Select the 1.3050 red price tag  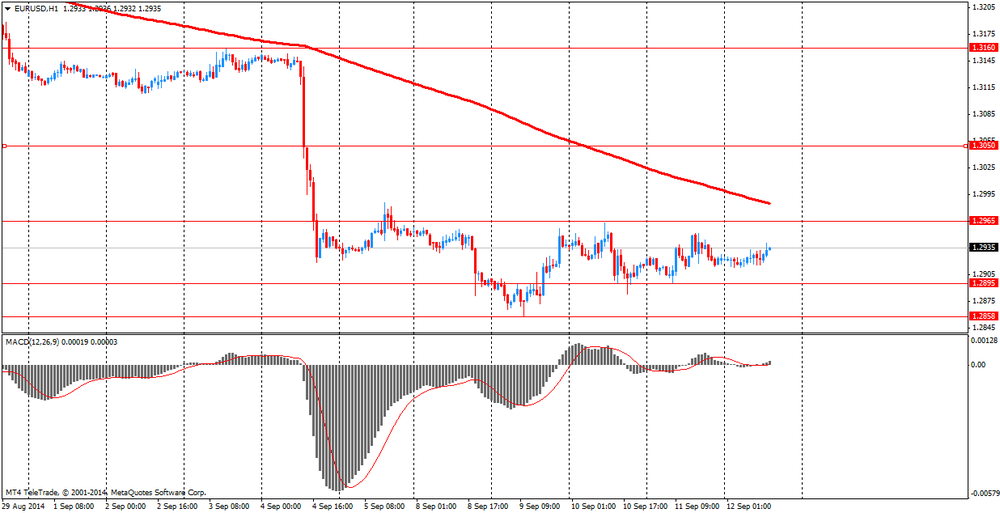pyautogui.click(x=982, y=146)
